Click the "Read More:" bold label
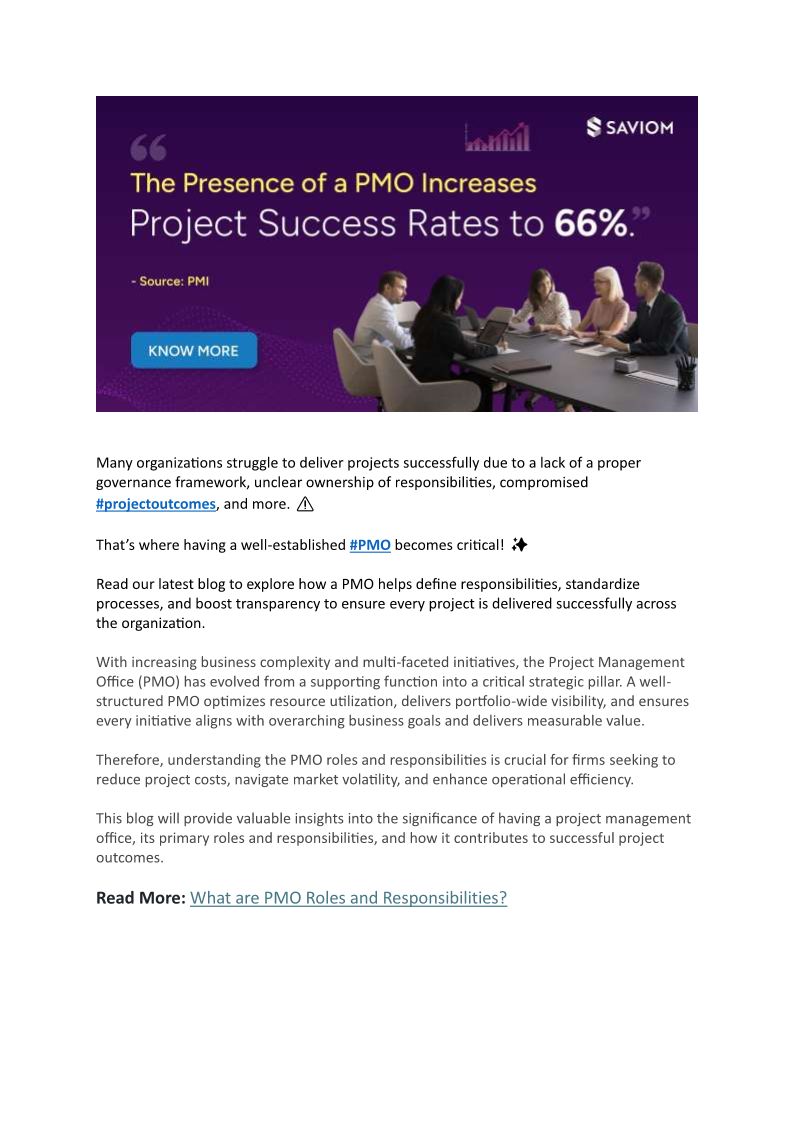Viewport: 794px width, 1123px height. 141,897
